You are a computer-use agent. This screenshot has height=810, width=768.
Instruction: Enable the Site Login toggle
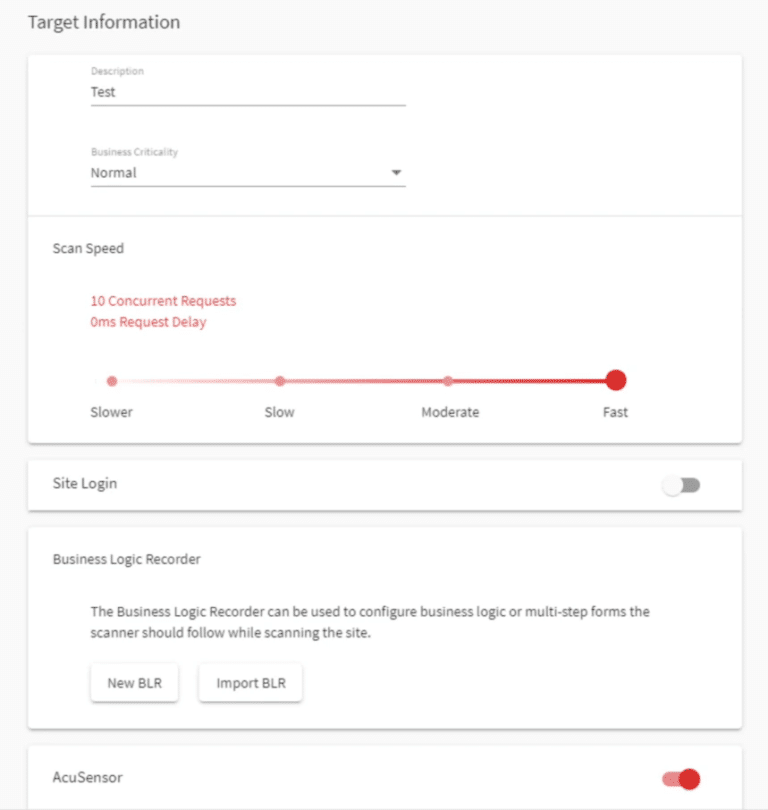[683, 485]
